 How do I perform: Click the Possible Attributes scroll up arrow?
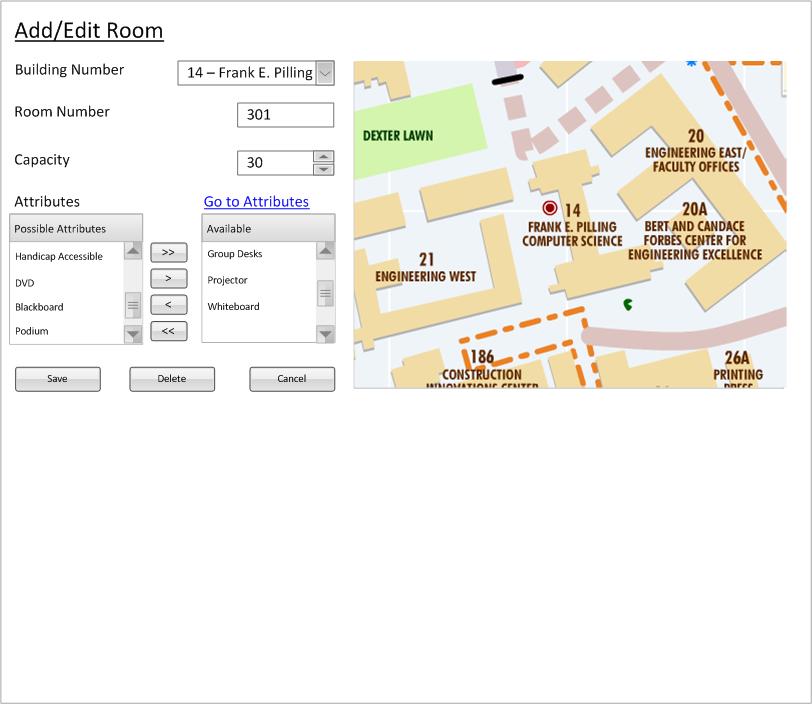(133, 251)
